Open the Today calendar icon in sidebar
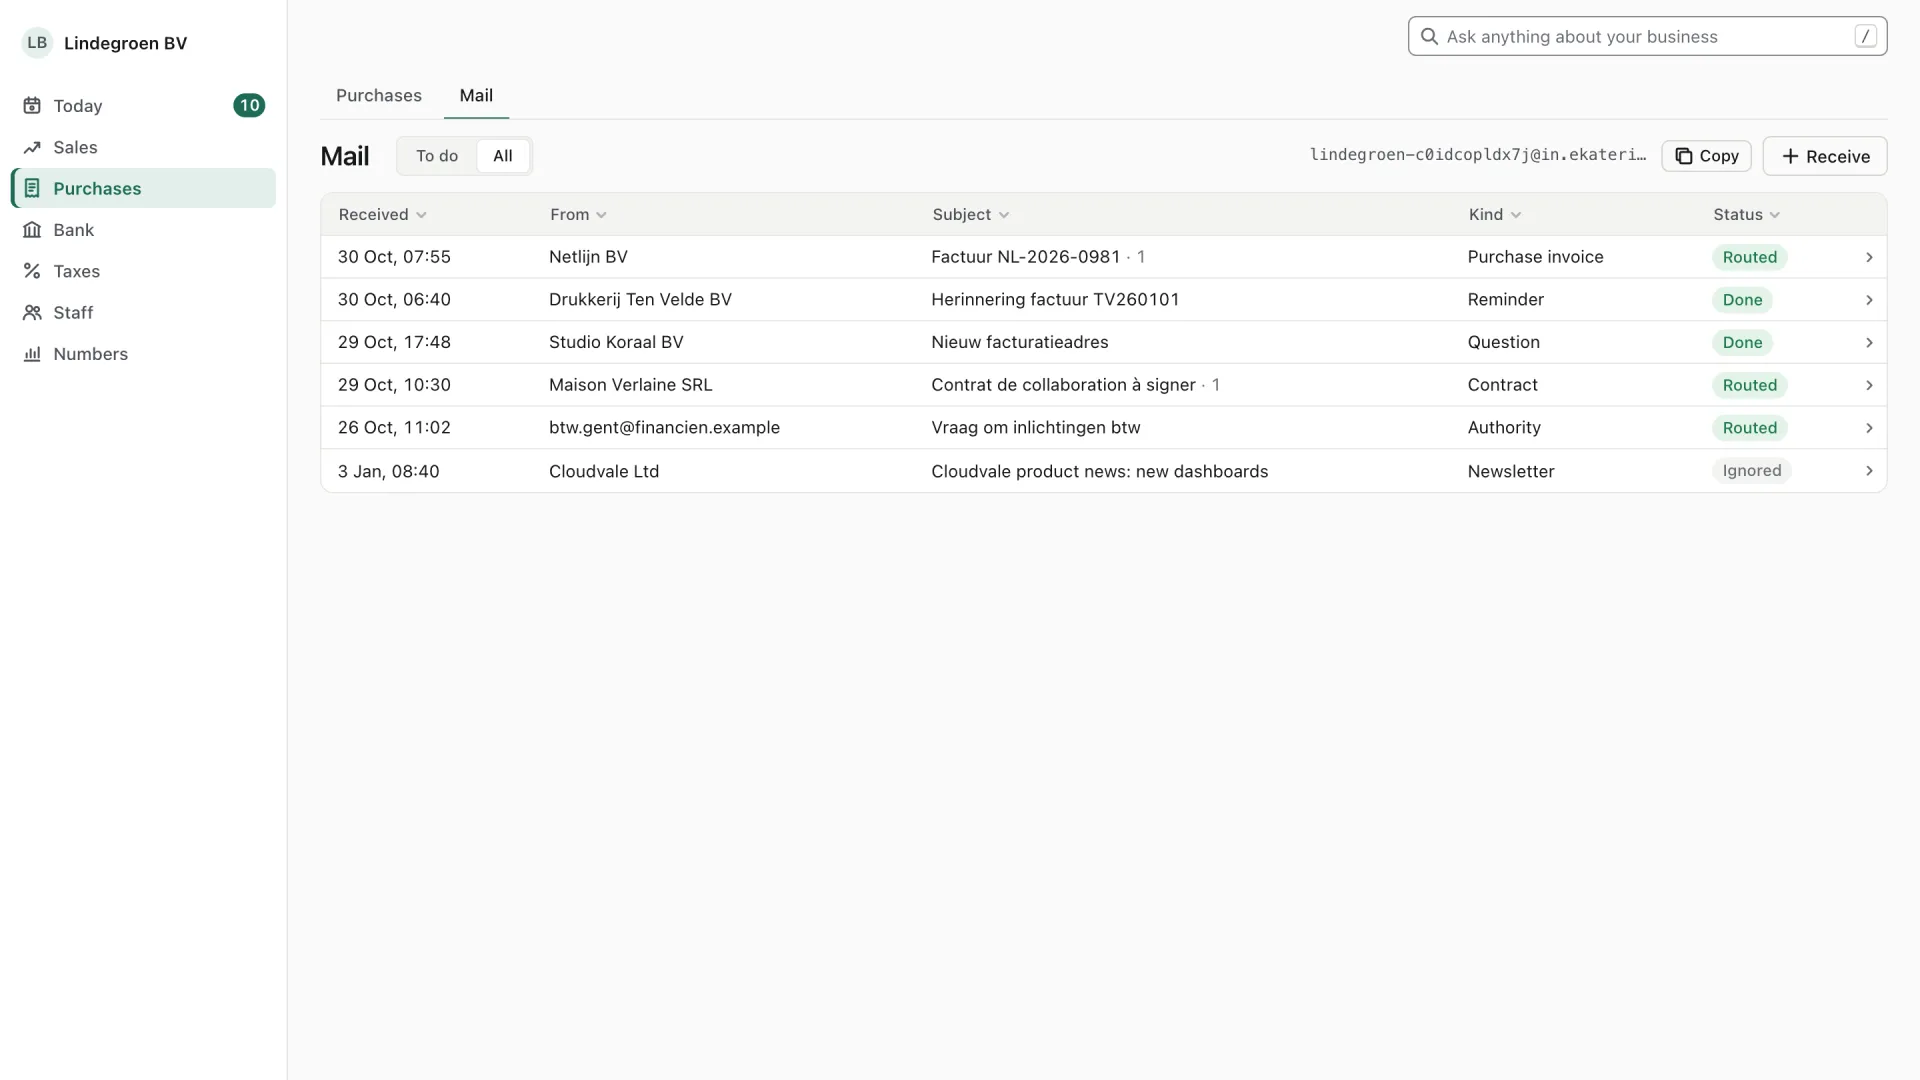This screenshot has width=1920, height=1080. tap(32, 106)
